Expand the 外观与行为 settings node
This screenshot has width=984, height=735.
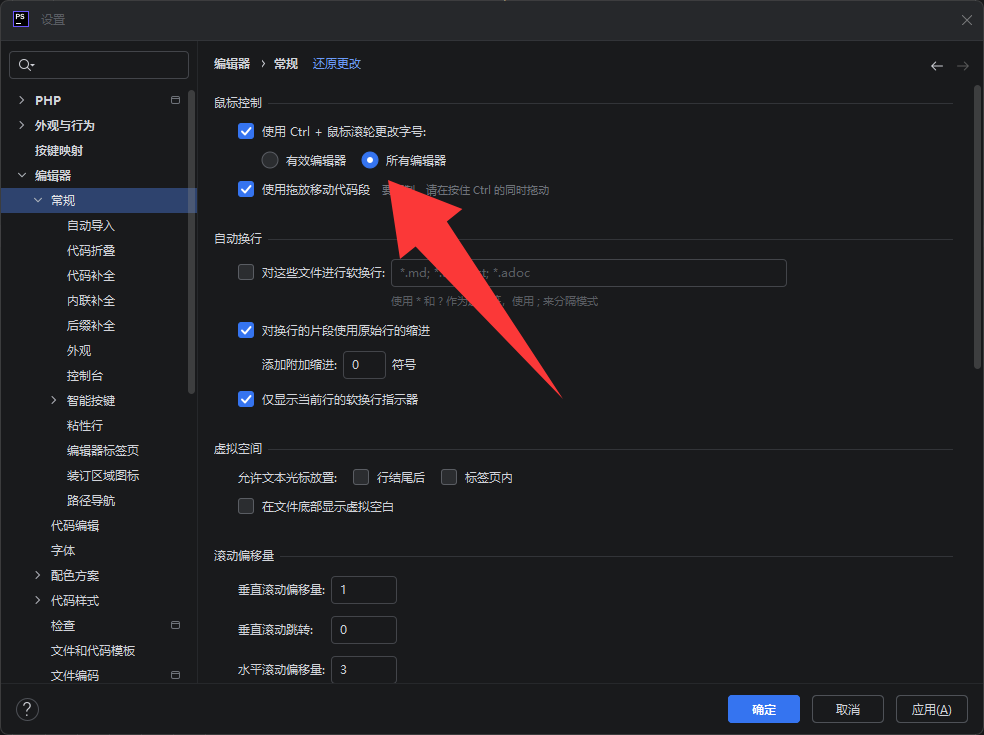(22, 125)
